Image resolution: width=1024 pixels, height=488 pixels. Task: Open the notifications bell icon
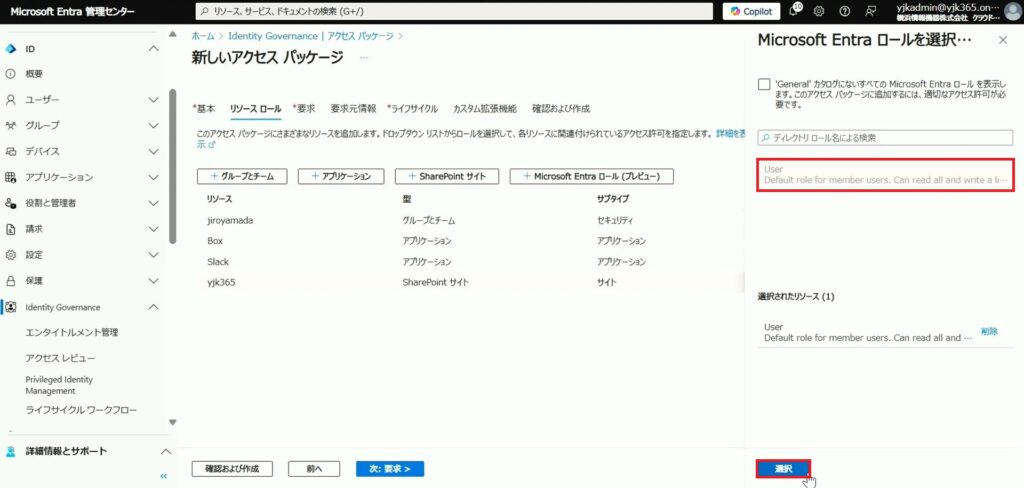(x=795, y=10)
